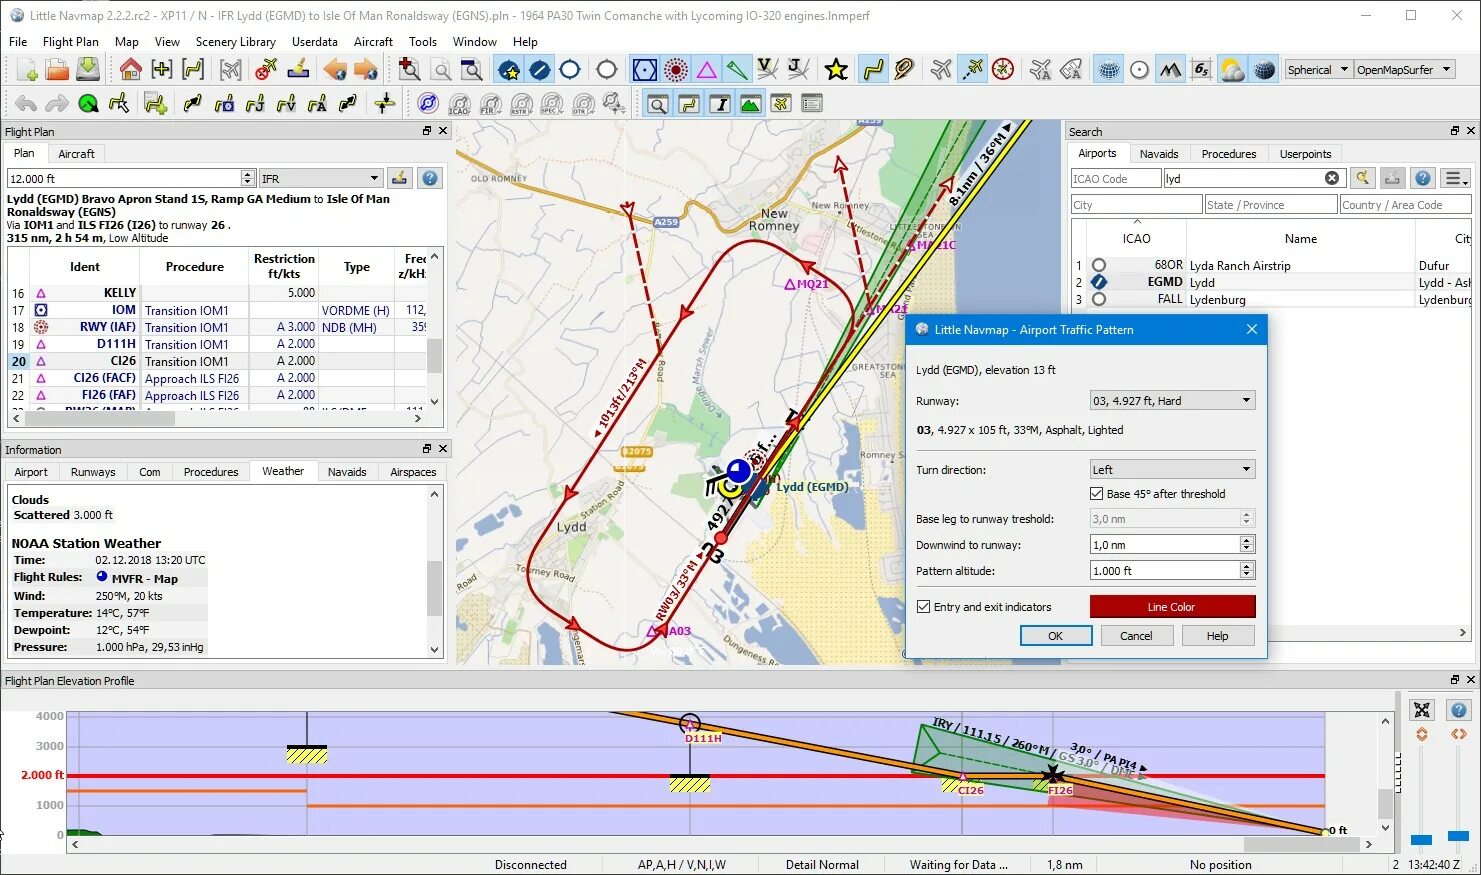Click the green calculate route icon
The height and width of the screenshot is (875, 1481).
[x=88, y=103]
